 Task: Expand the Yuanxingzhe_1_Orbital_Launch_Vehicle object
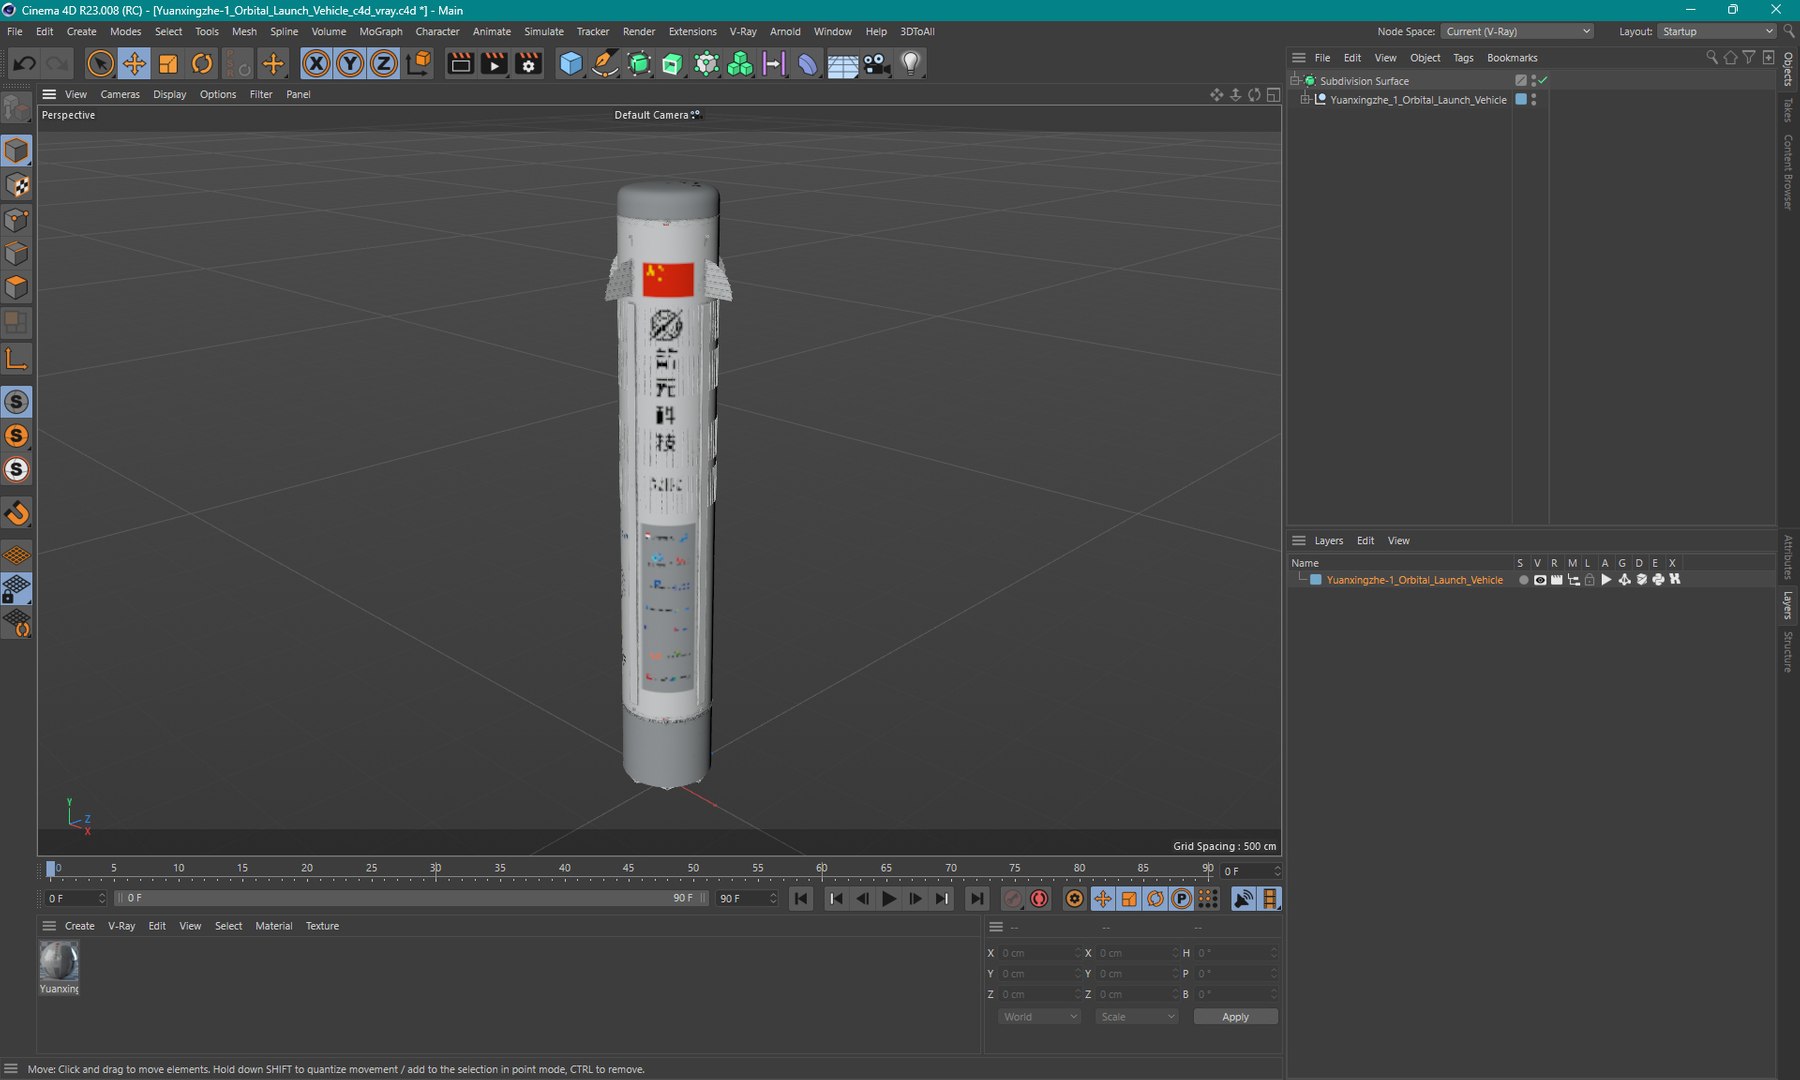[x=1305, y=100]
